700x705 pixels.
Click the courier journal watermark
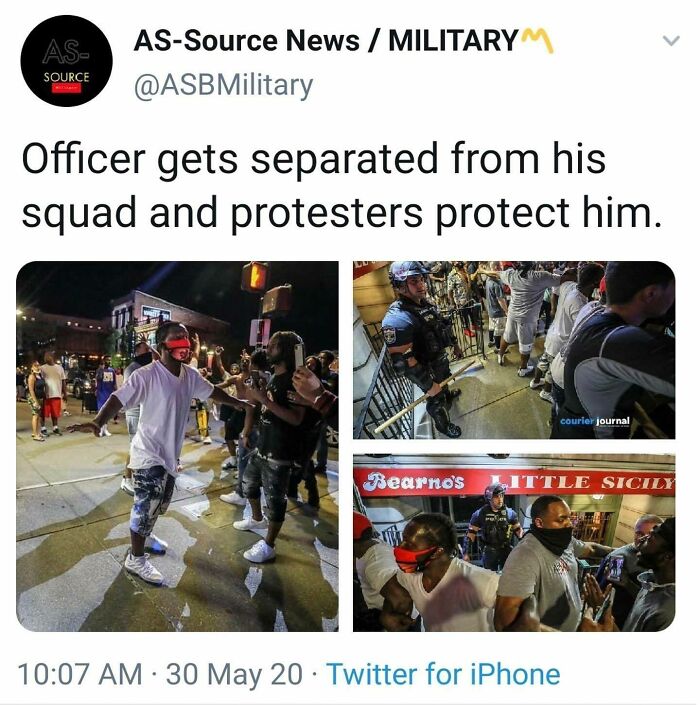click(x=594, y=421)
